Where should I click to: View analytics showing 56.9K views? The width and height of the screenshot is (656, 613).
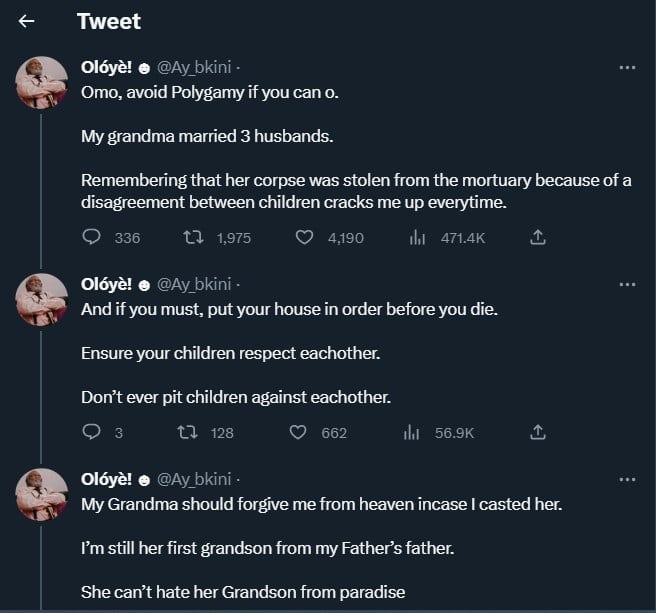[x=410, y=432]
